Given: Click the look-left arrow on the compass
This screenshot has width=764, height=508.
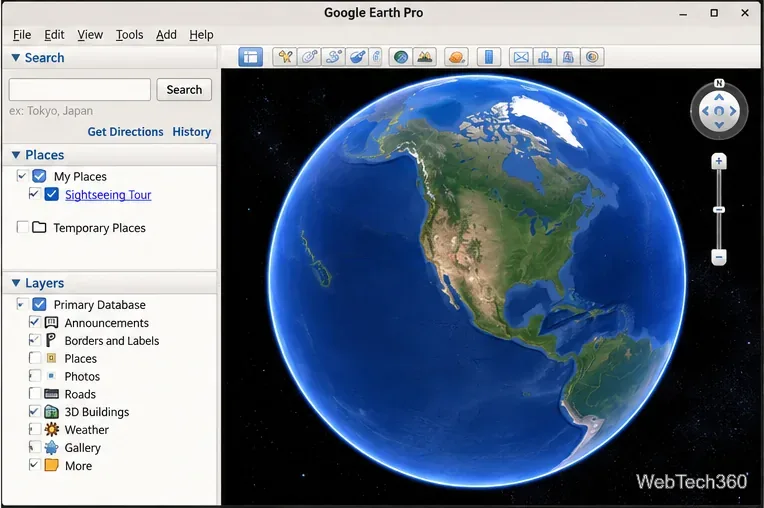Looking at the screenshot, I should 705,111.
